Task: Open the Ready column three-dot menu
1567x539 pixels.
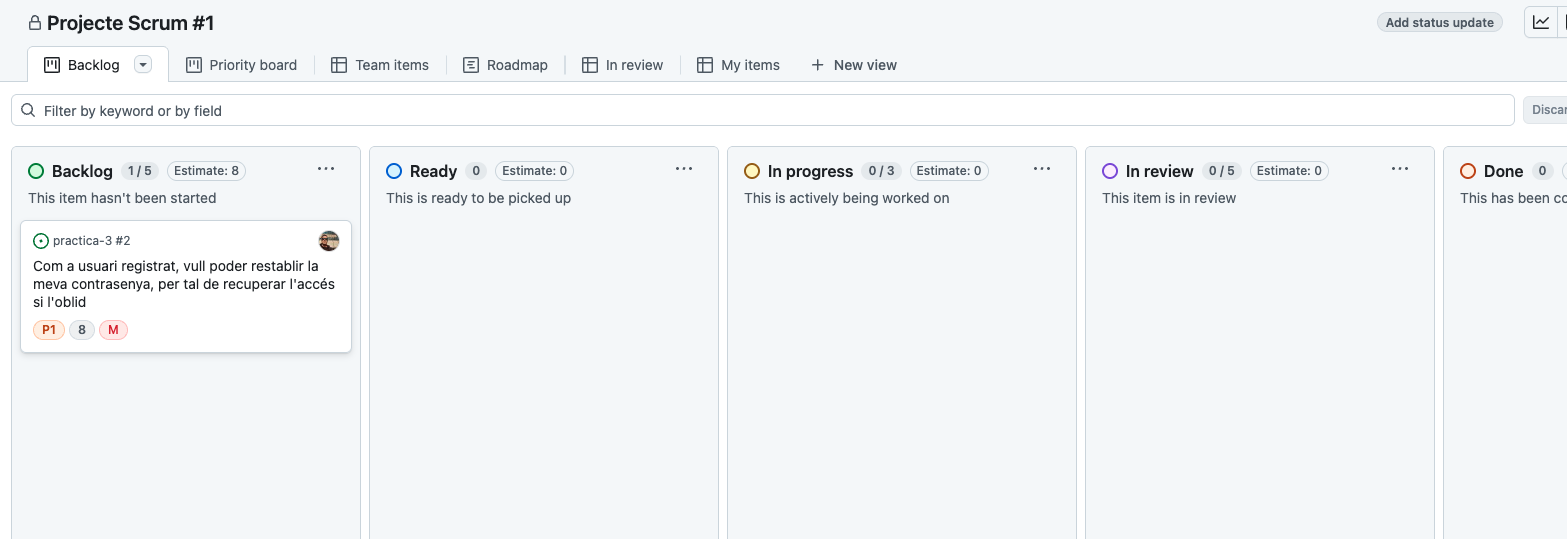Action: point(684,169)
